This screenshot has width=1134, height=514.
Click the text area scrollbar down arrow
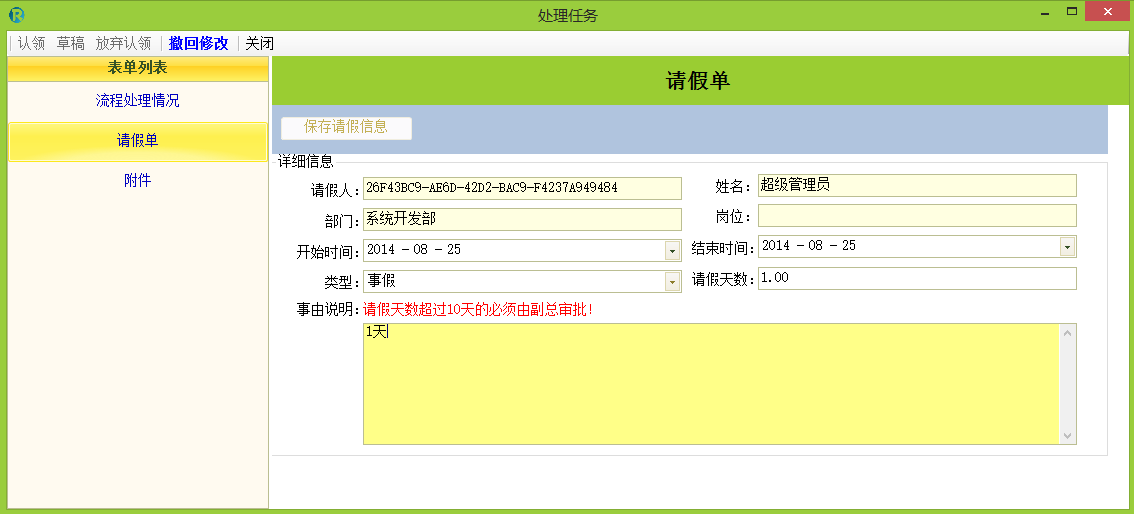pos(1067,435)
